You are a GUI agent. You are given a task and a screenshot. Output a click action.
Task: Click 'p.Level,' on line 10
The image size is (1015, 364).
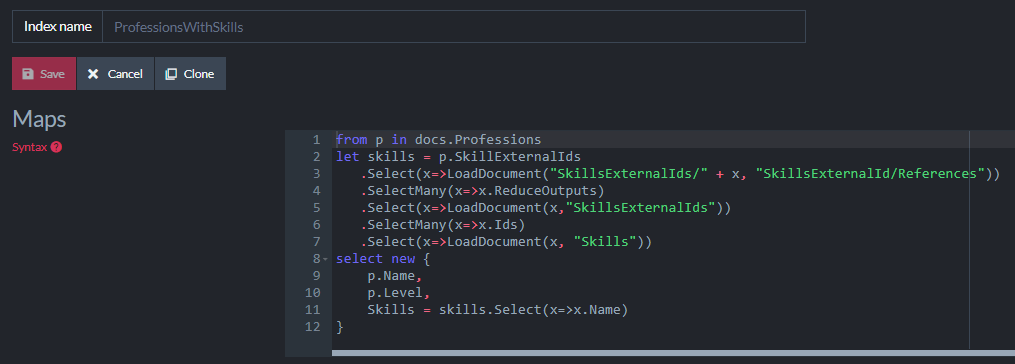[x=399, y=293]
